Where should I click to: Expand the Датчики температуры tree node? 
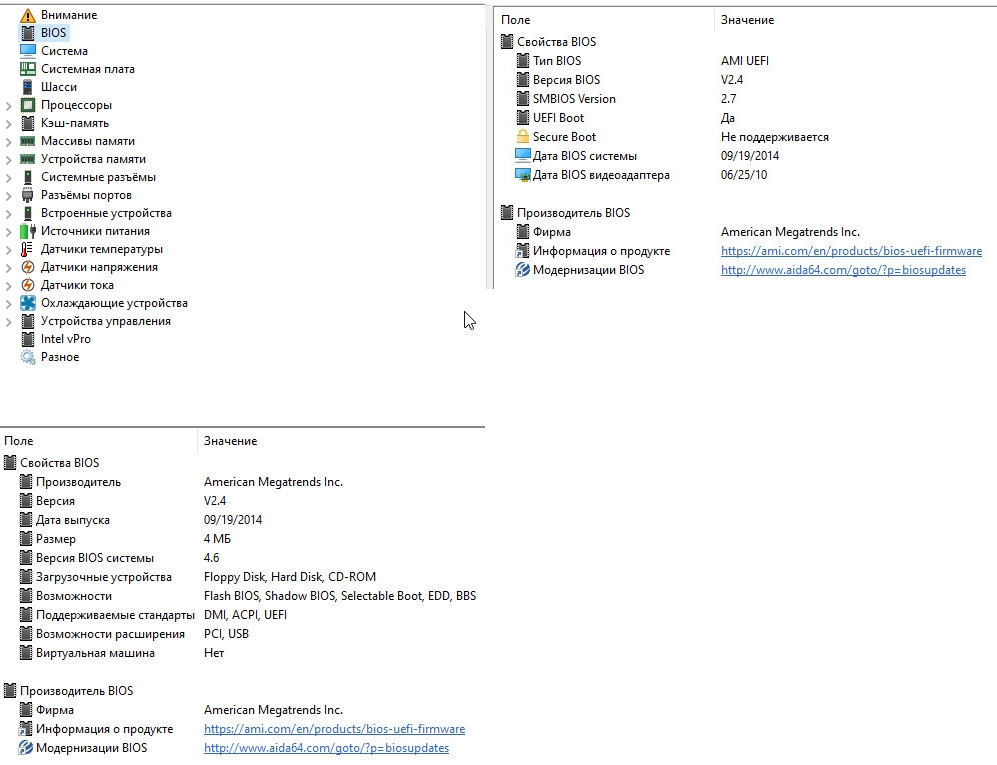point(8,250)
